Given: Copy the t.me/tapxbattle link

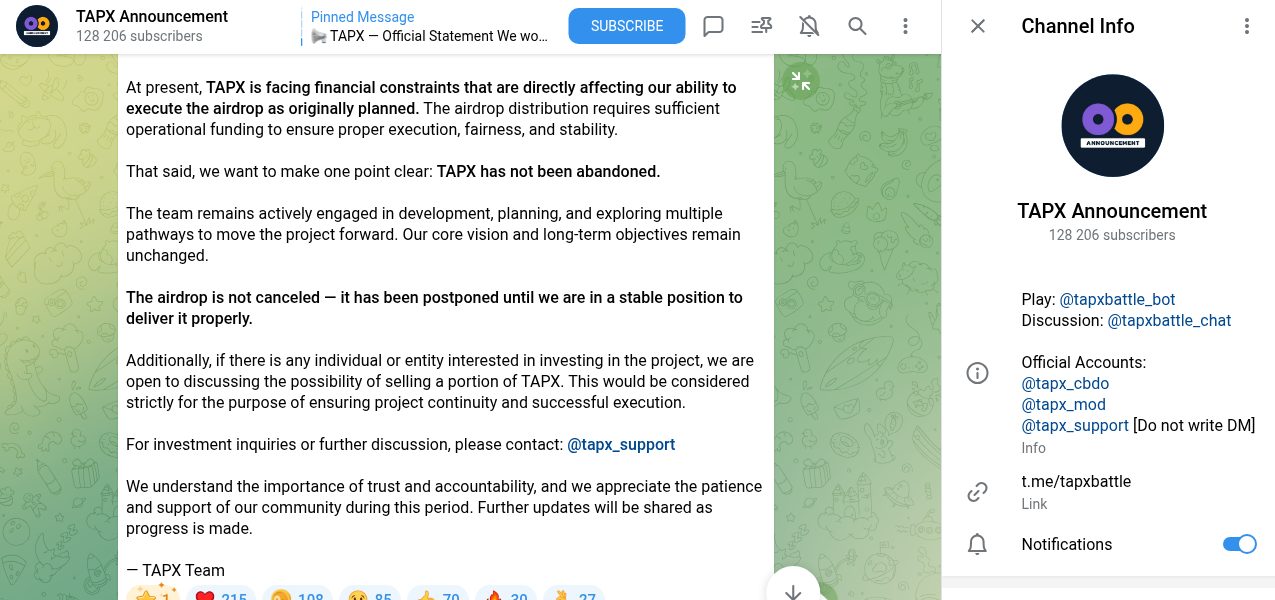Looking at the screenshot, I should coord(1076,481).
